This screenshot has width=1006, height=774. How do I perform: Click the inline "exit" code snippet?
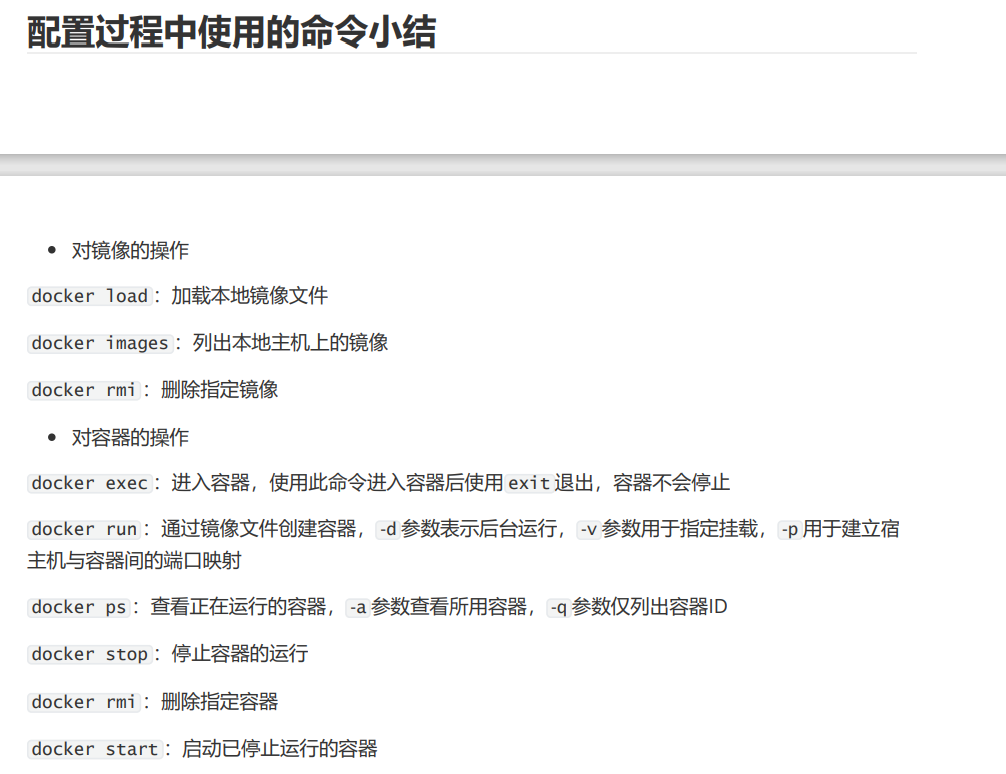[x=529, y=483]
